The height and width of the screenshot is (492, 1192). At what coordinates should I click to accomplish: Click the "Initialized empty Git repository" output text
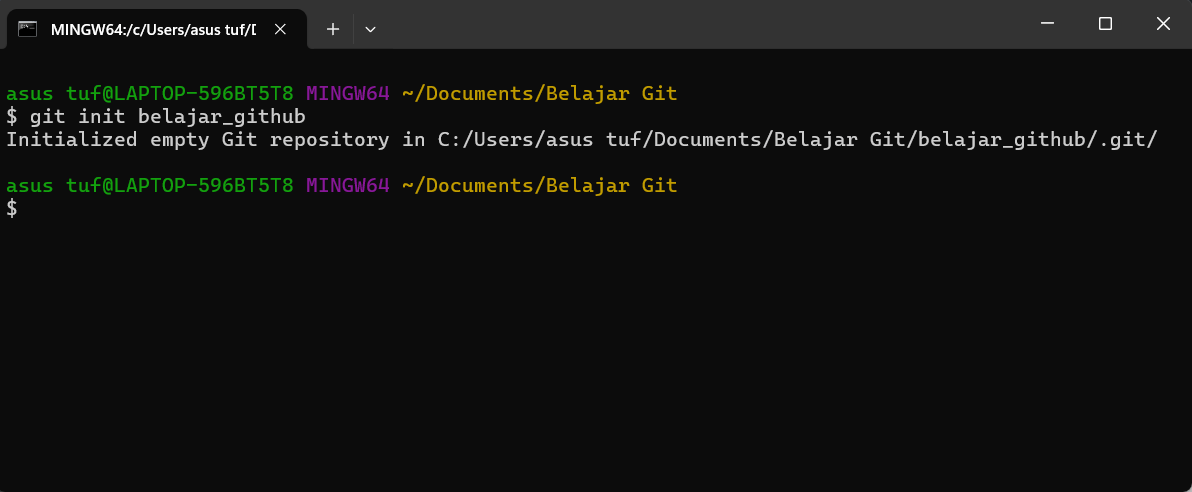click(198, 140)
